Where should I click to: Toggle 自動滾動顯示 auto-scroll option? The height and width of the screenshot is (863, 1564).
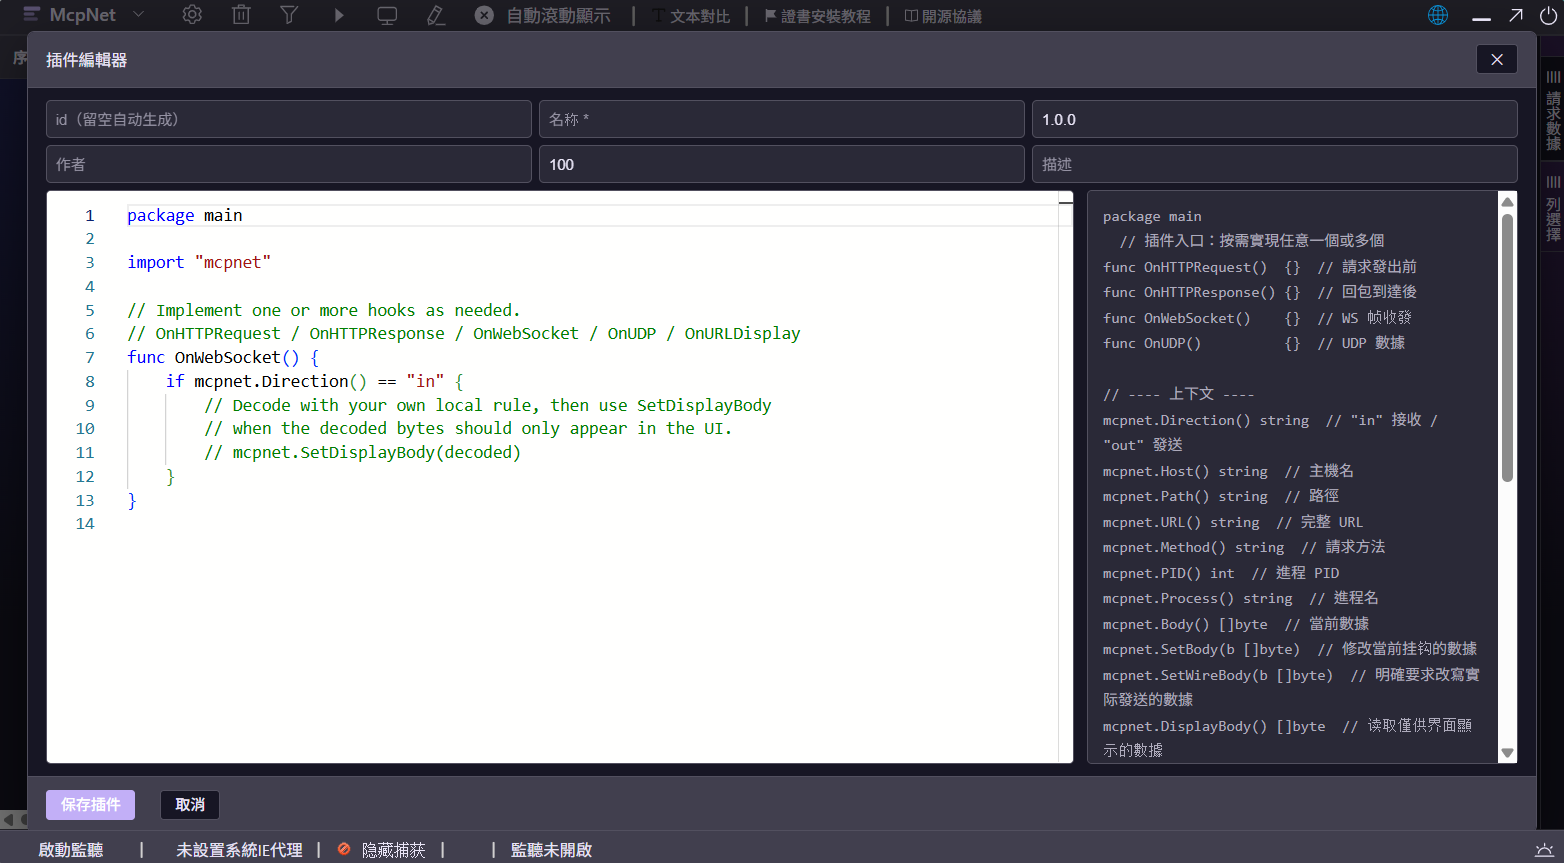point(558,16)
